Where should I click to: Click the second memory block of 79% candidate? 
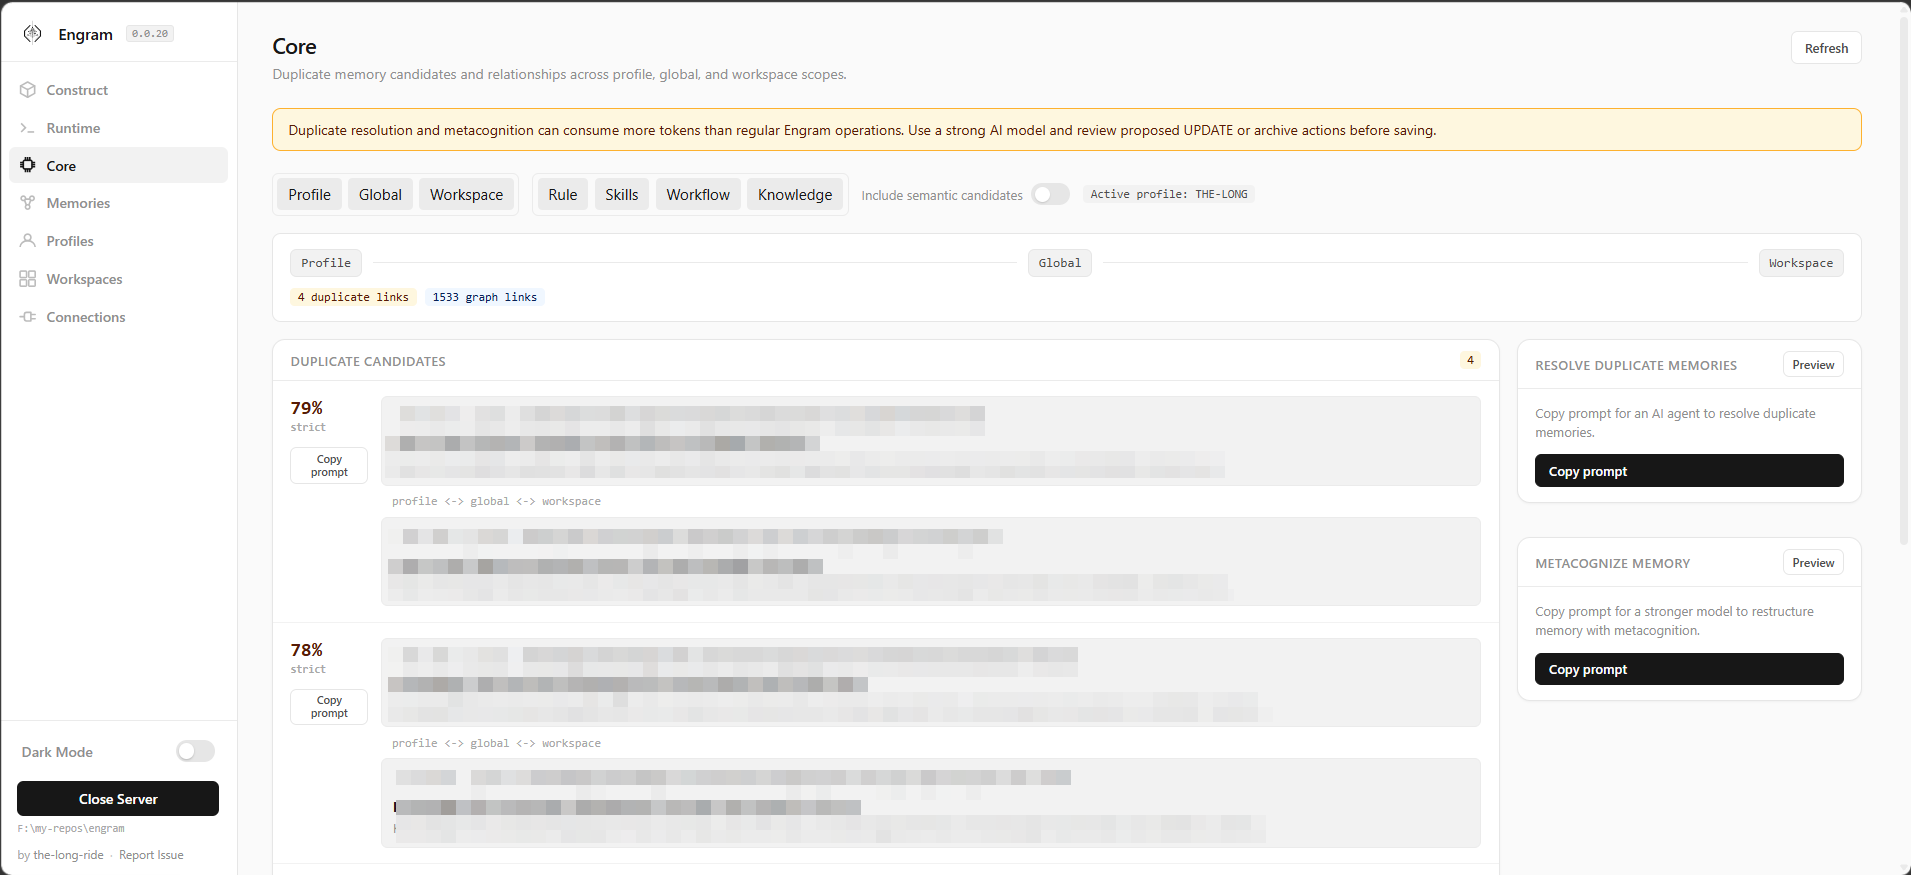[x=930, y=561]
